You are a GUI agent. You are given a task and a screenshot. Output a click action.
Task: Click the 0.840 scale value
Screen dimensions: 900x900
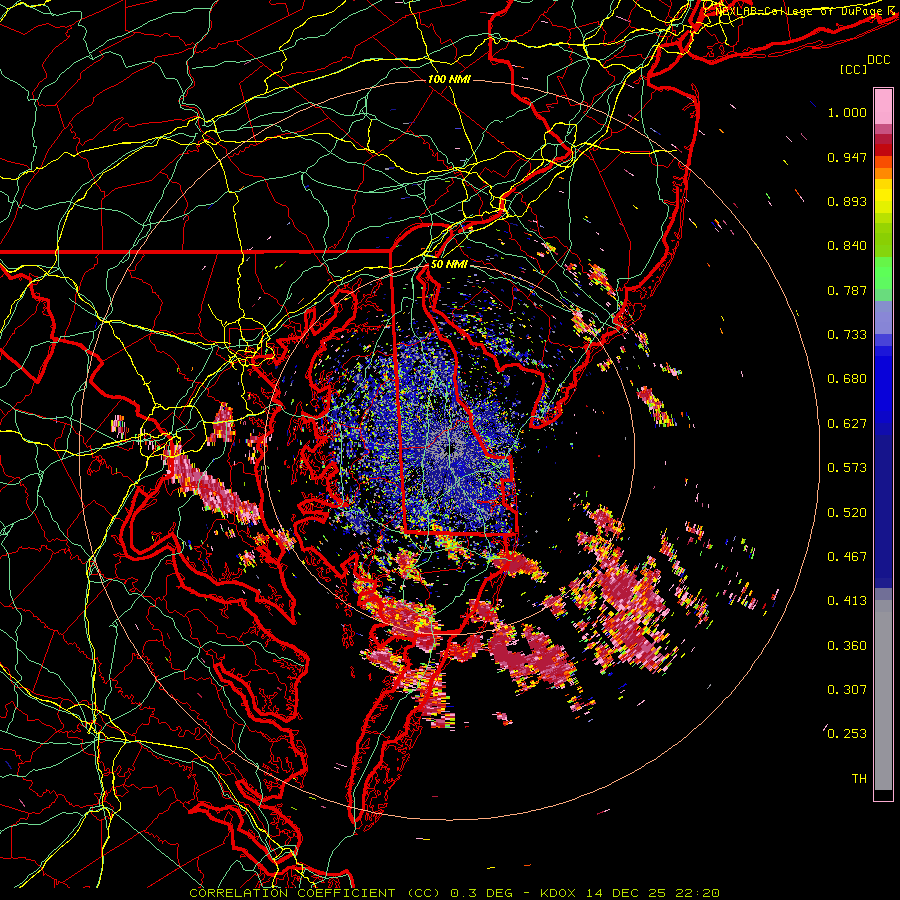coord(847,246)
